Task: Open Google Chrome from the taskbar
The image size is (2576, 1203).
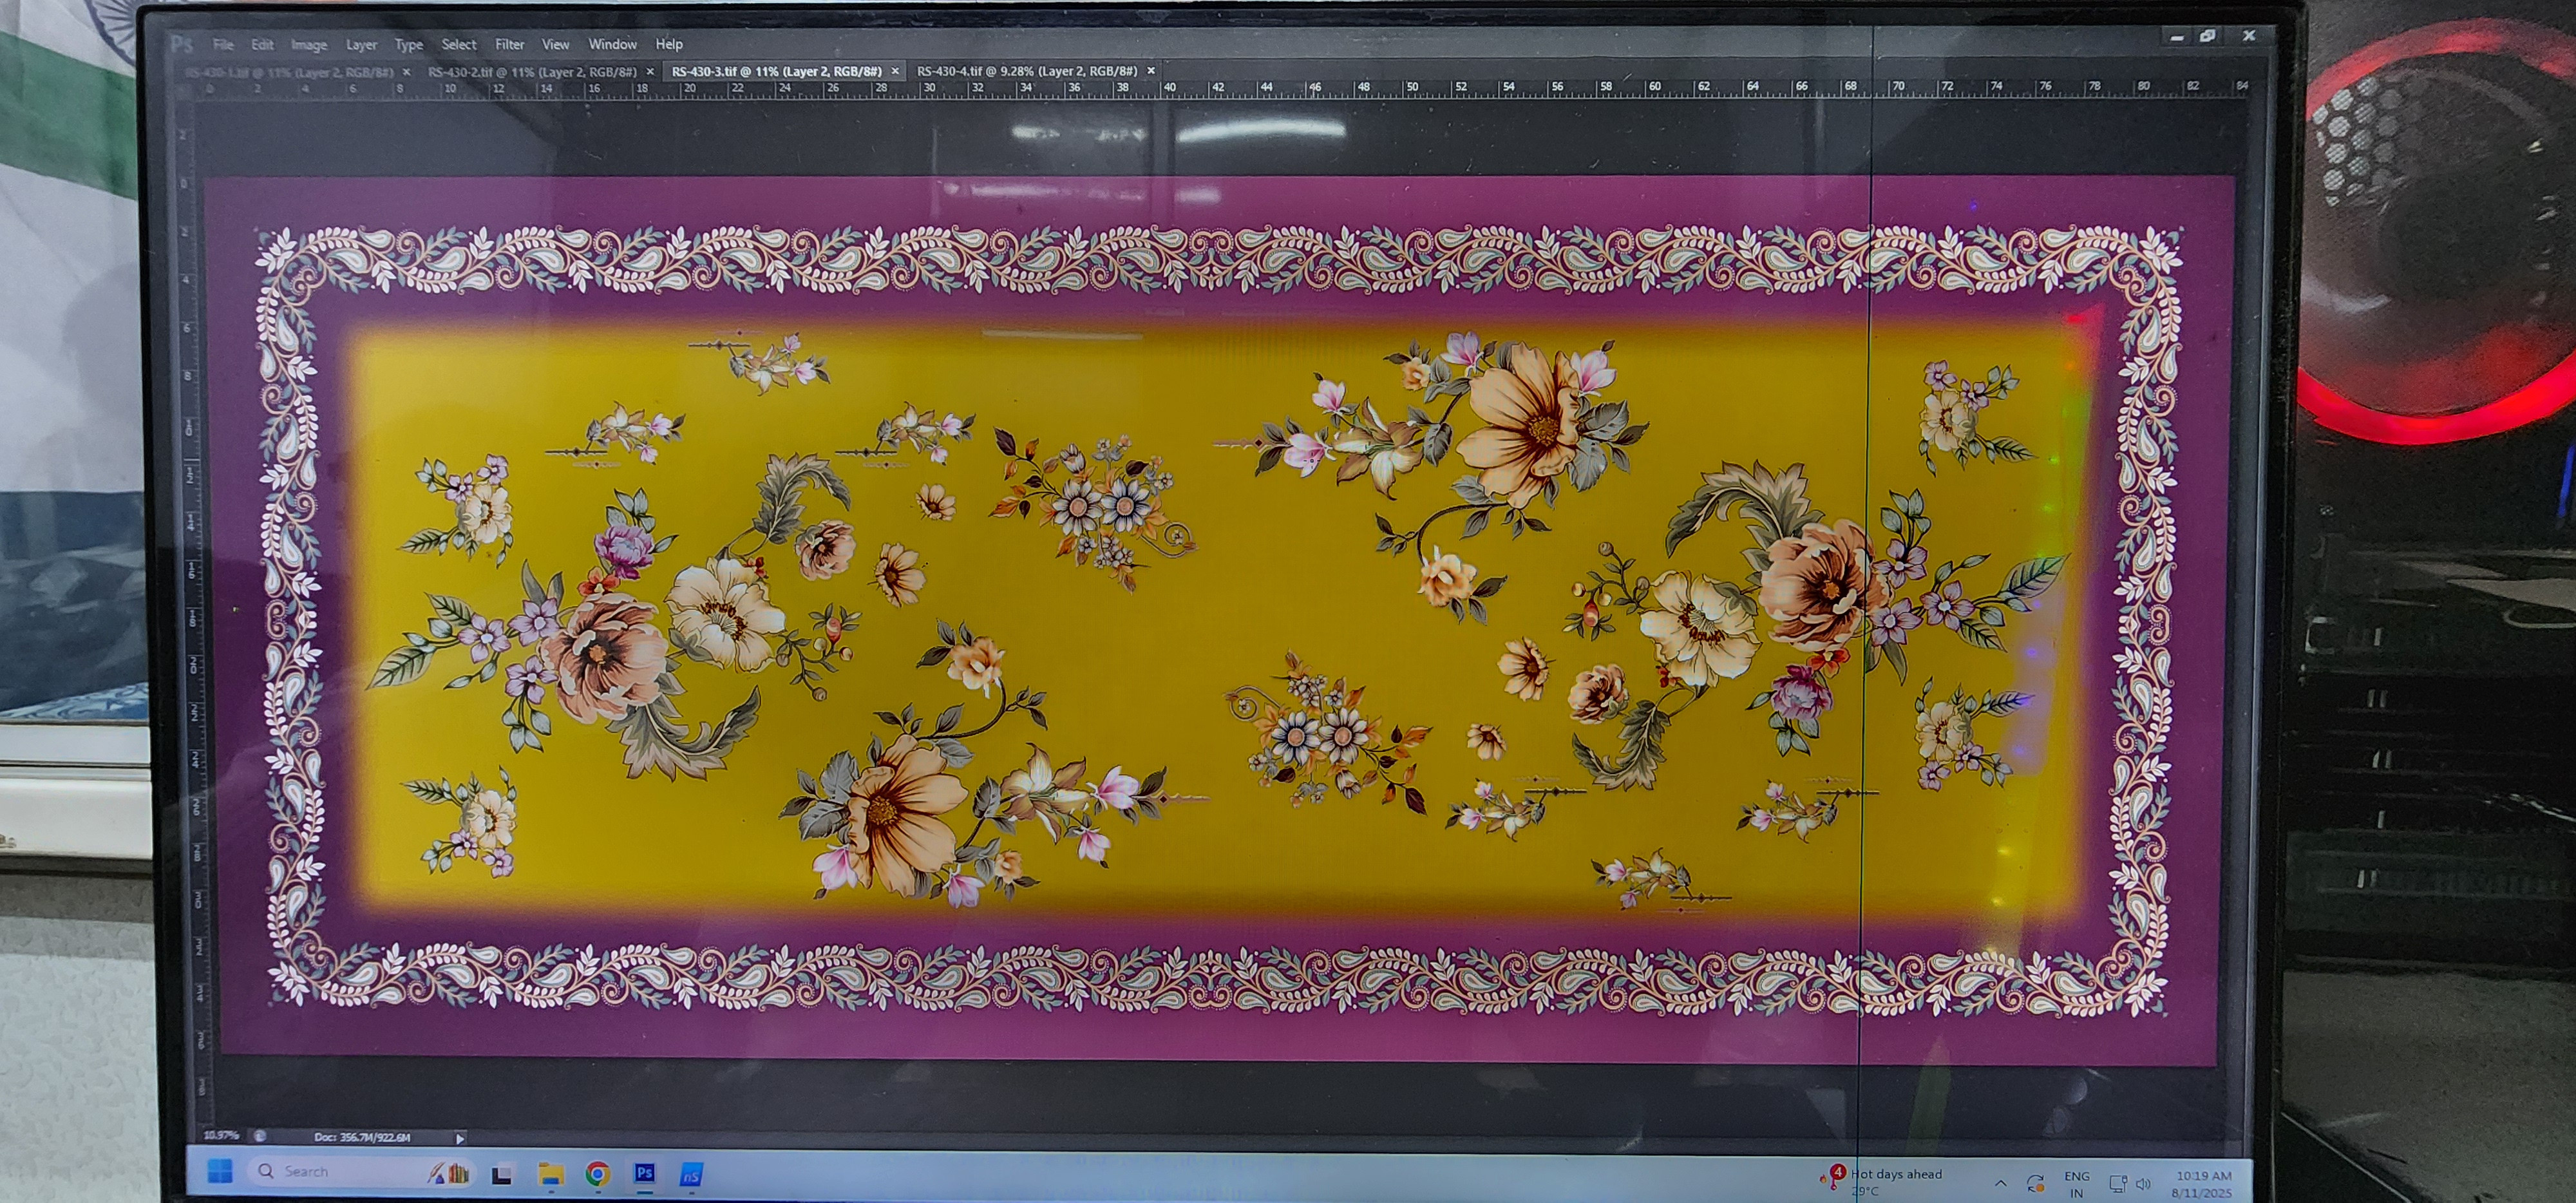Action: (598, 1173)
